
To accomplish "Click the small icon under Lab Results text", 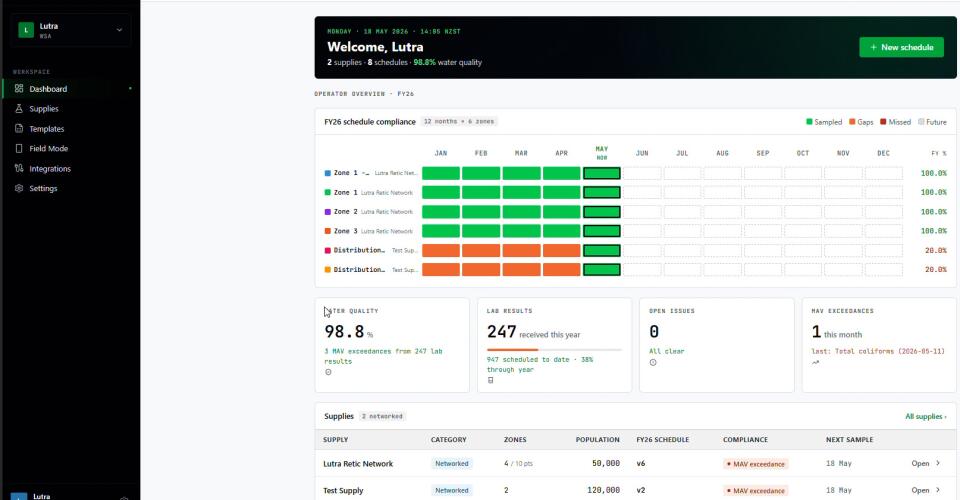I will pyautogui.click(x=490, y=380).
